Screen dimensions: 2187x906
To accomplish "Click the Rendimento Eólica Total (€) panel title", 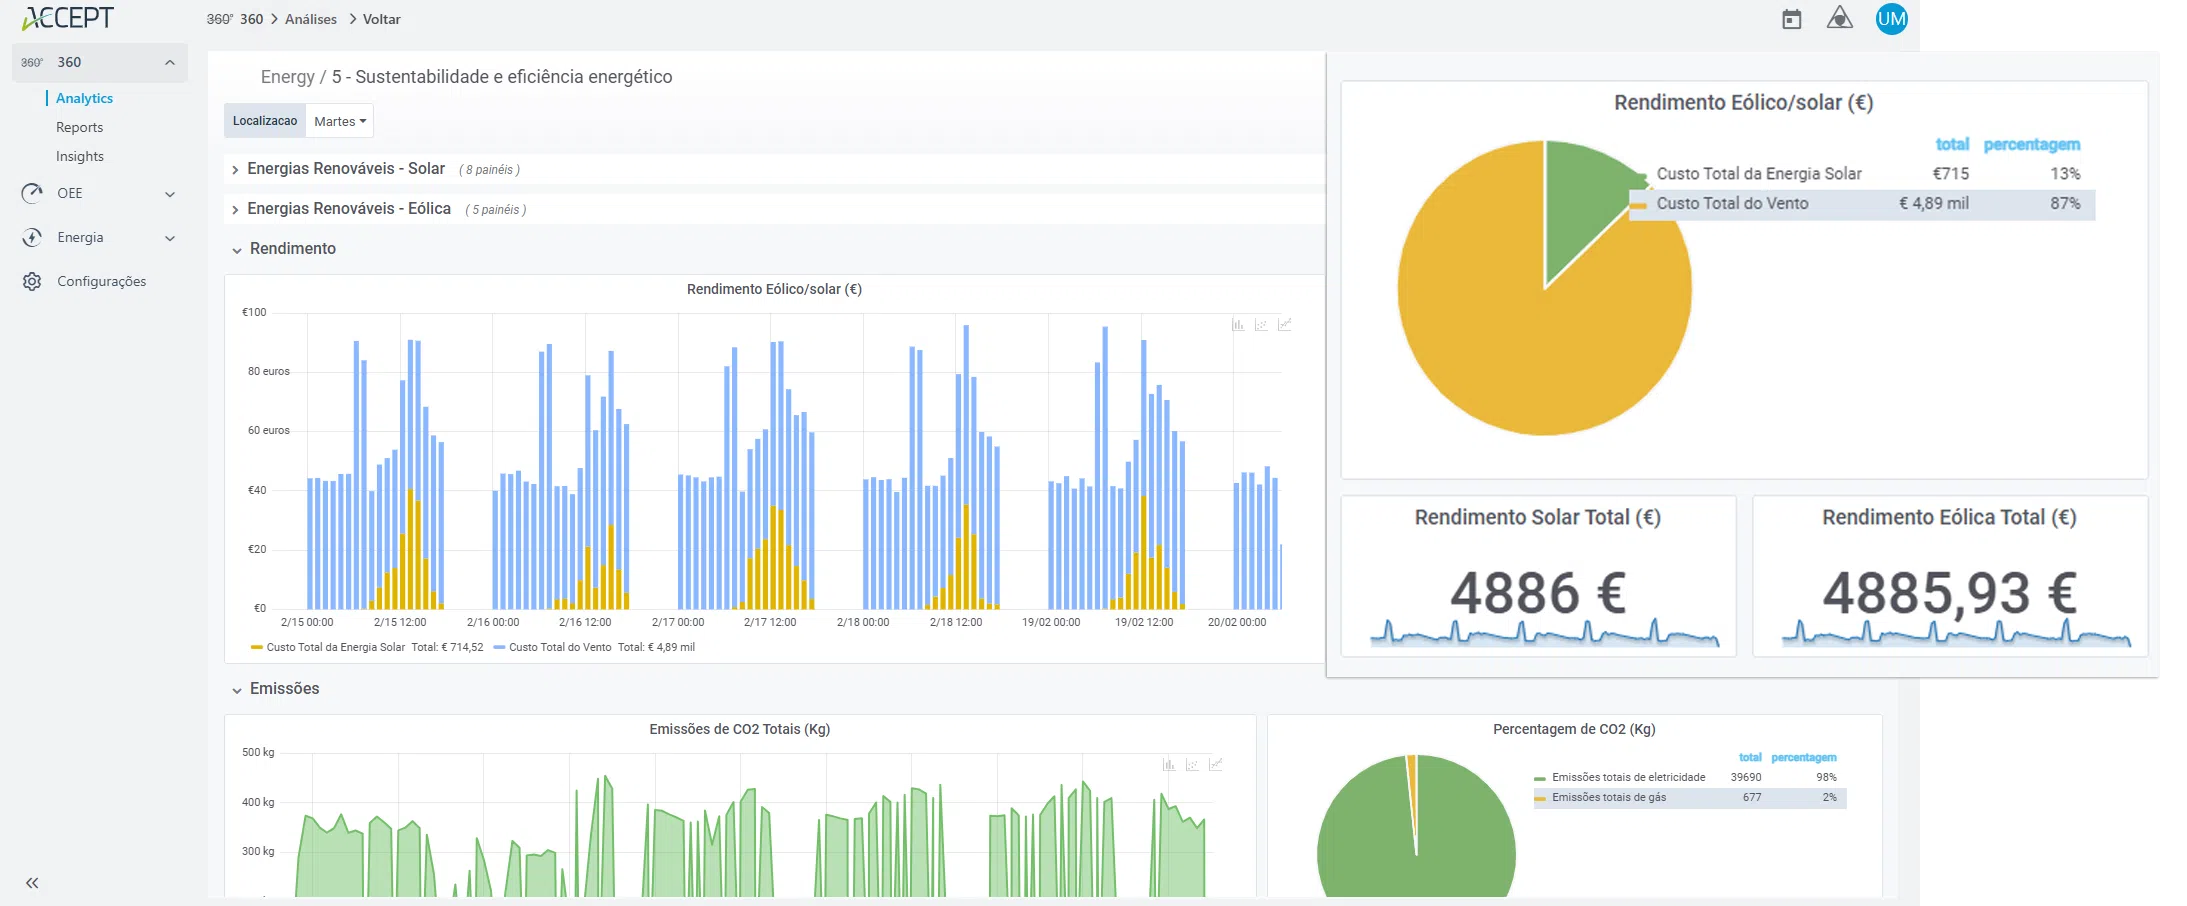I will (x=1949, y=517).
